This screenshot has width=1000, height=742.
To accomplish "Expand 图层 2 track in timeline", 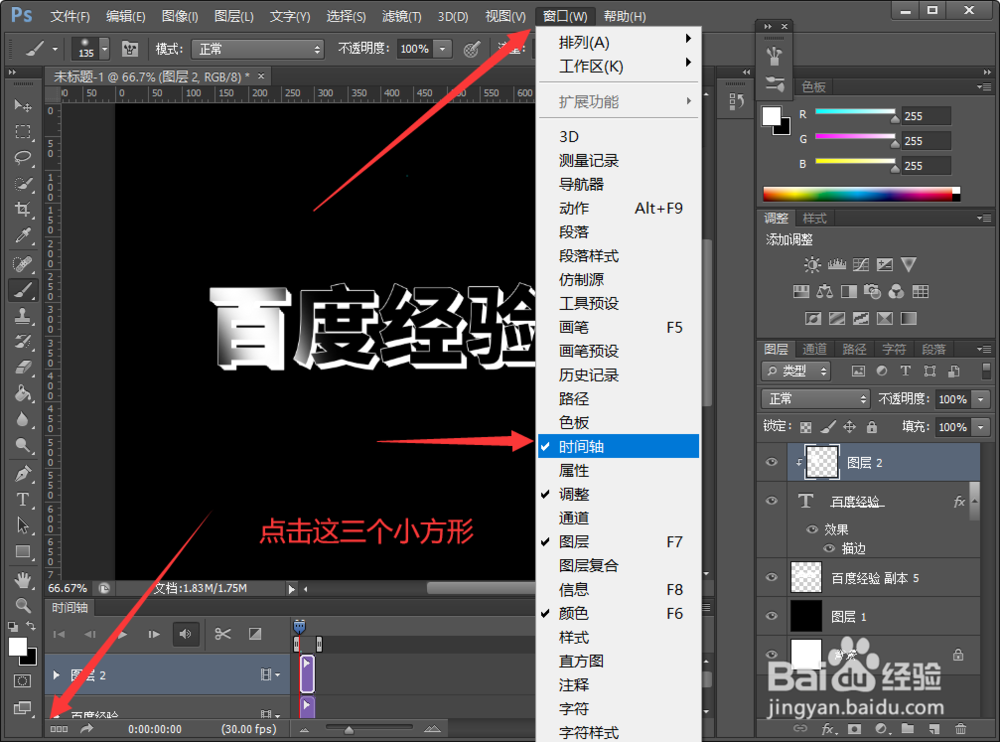I will tap(56, 675).
